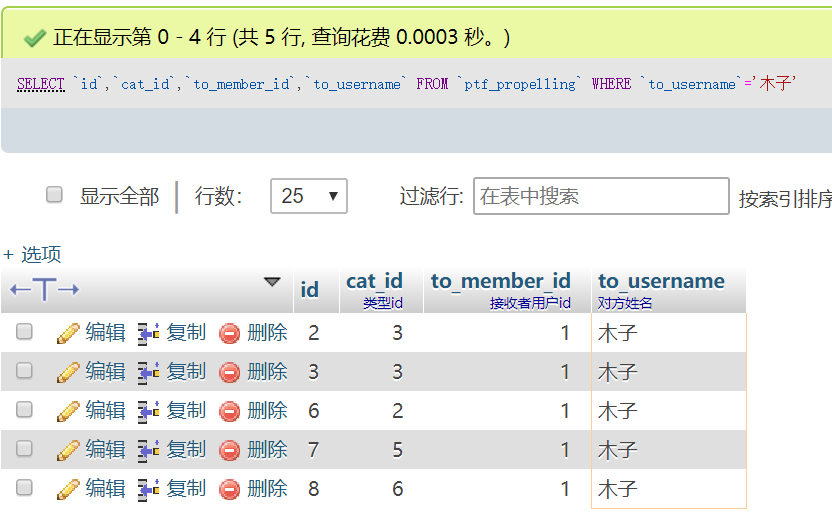Viewport: 832px width, 525px height.
Task: Click the SELECT keyword link in query
Action: click(x=40, y=84)
